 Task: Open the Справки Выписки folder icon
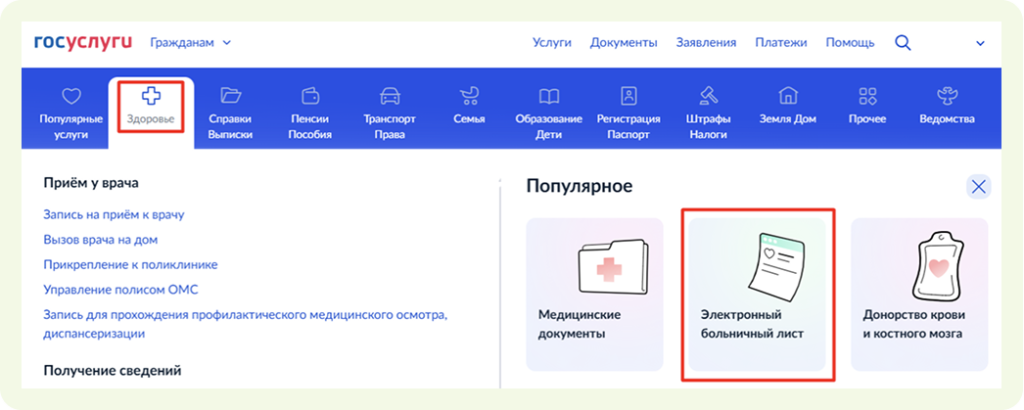pos(230,97)
